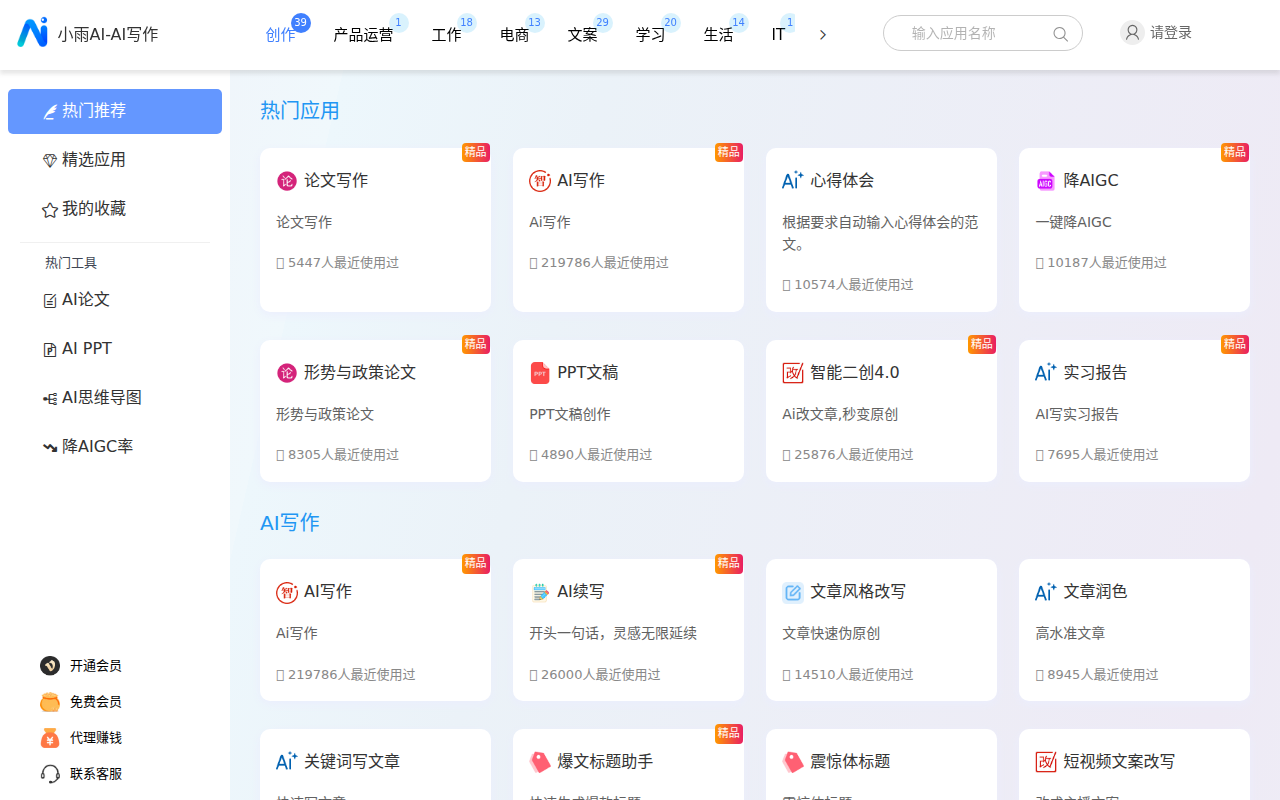
Task: Click the search magnifier icon
Action: pyautogui.click(x=1060, y=34)
